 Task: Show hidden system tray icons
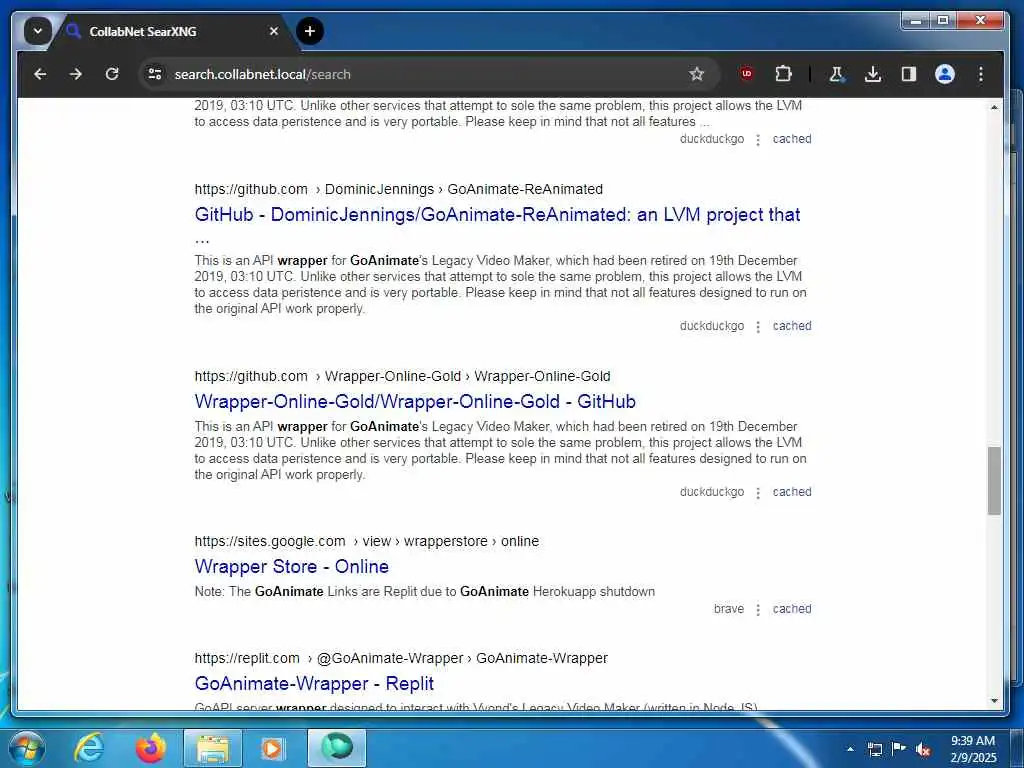(x=850, y=749)
